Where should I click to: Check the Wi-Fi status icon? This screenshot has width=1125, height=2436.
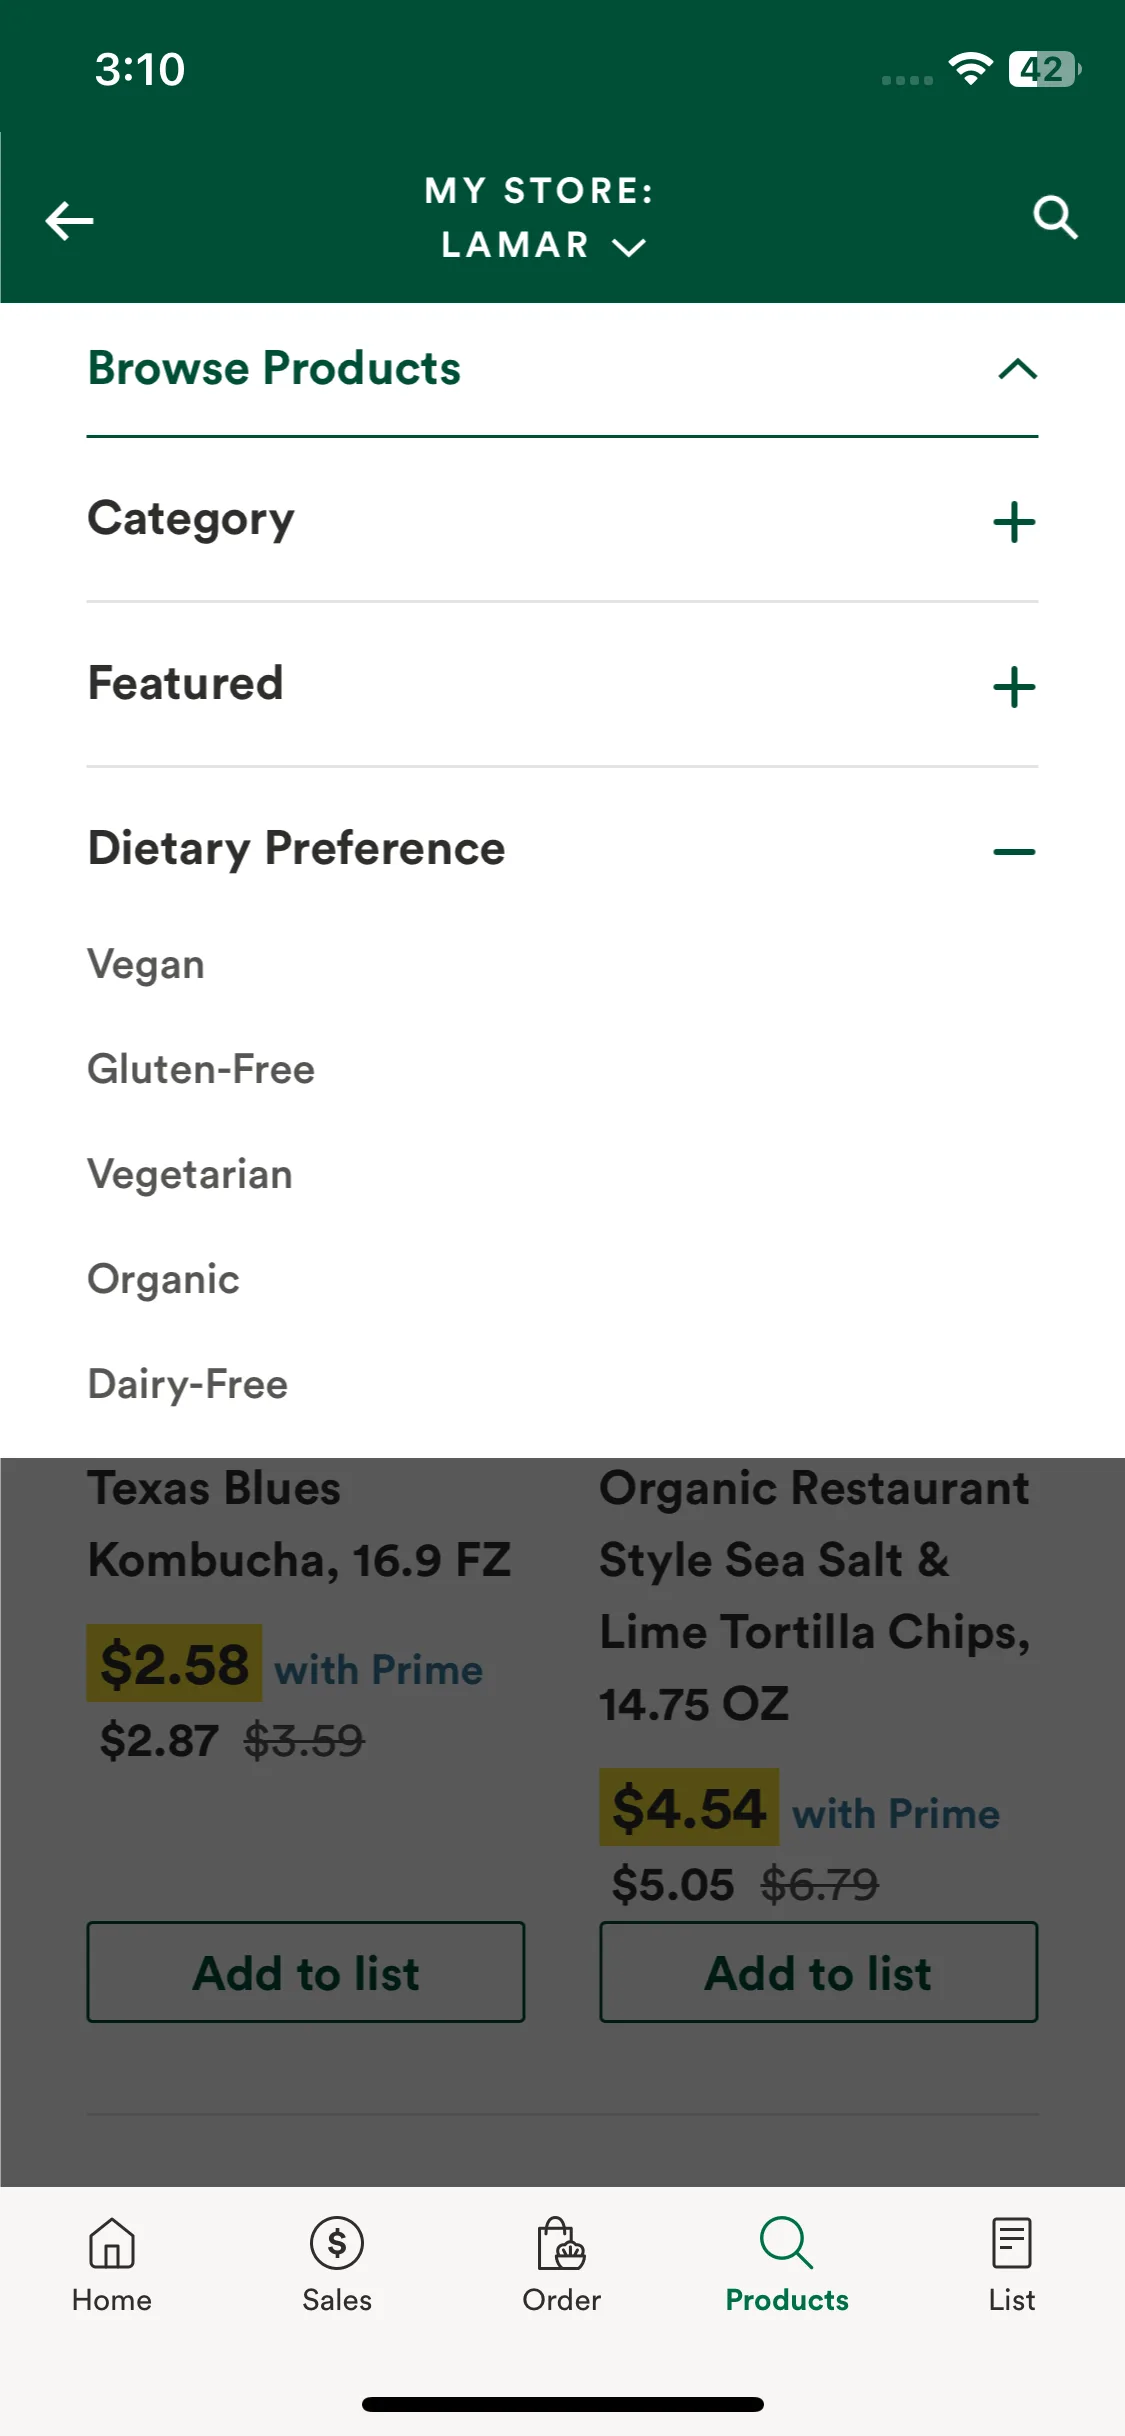click(x=970, y=69)
